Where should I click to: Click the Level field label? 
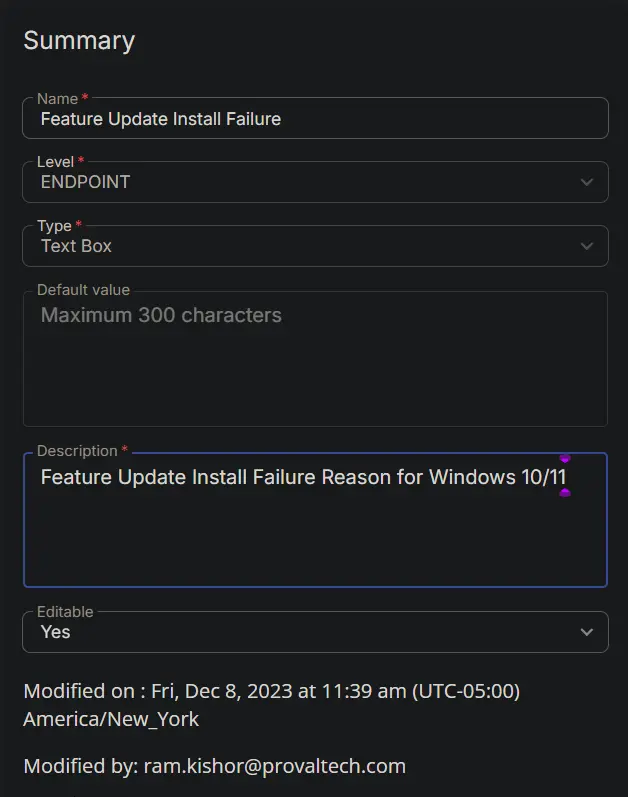pyautogui.click(x=55, y=162)
